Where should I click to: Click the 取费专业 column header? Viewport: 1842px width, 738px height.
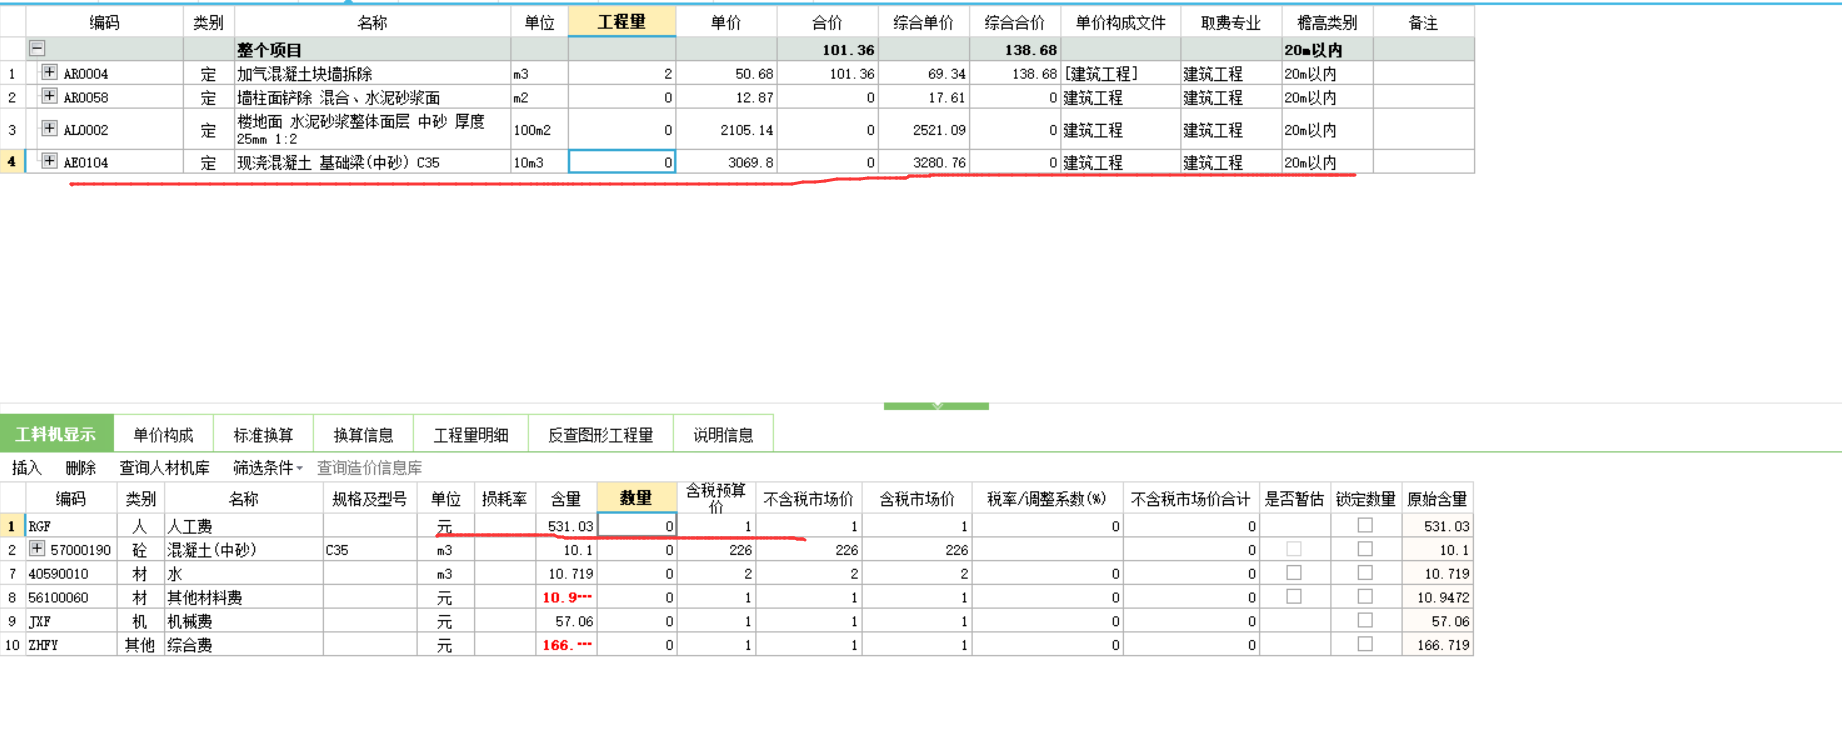pos(1230,22)
